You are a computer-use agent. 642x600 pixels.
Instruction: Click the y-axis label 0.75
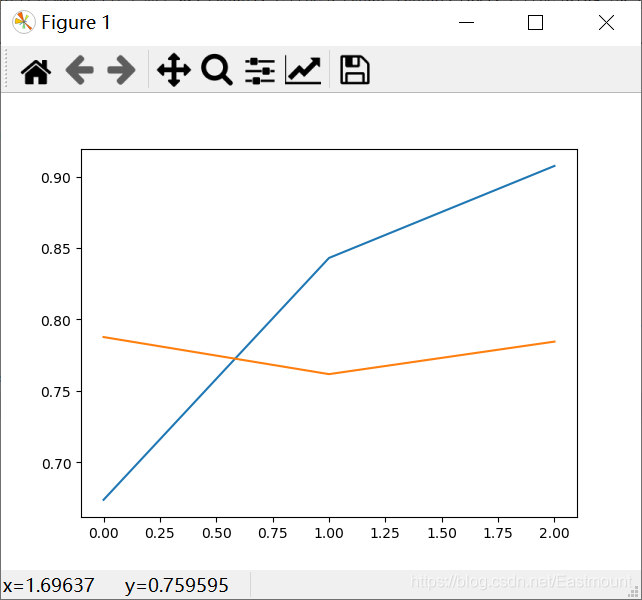tap(56, 392)
